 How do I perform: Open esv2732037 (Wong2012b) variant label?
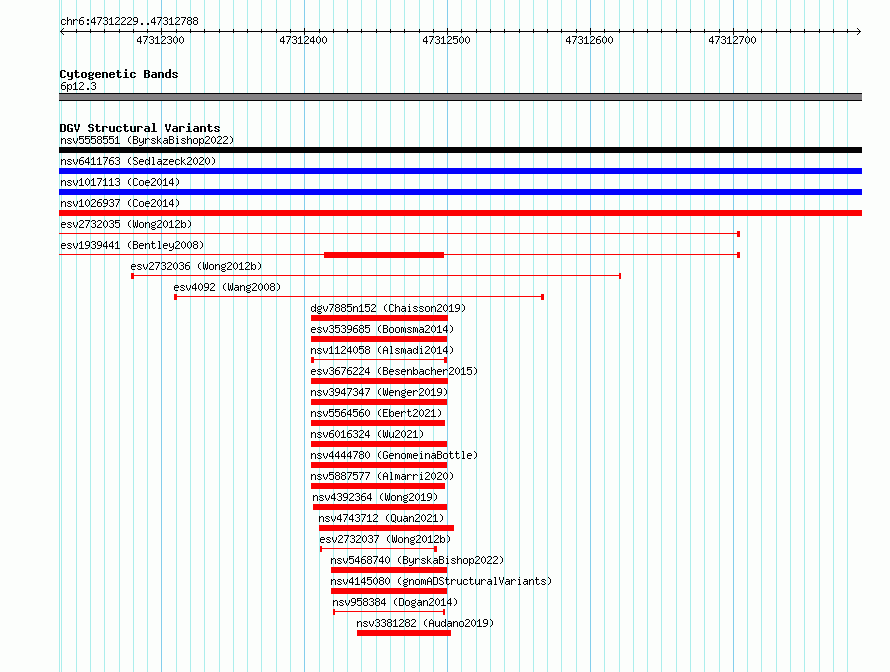pyautogui.click(x=385, y=539)
